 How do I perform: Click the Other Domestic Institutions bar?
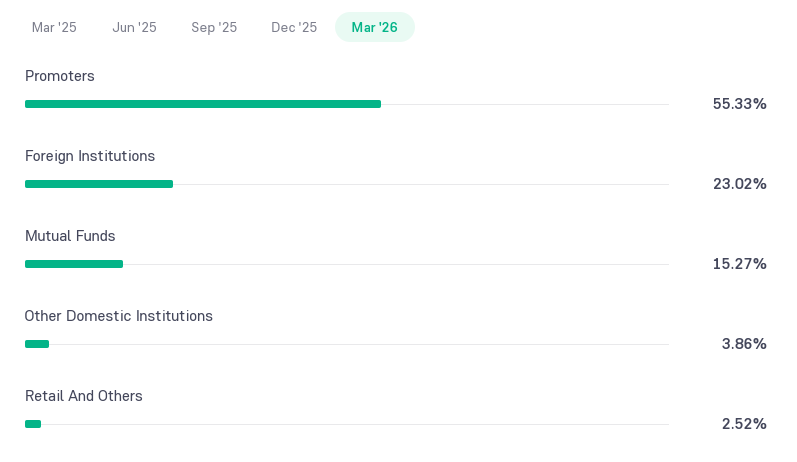37,344
